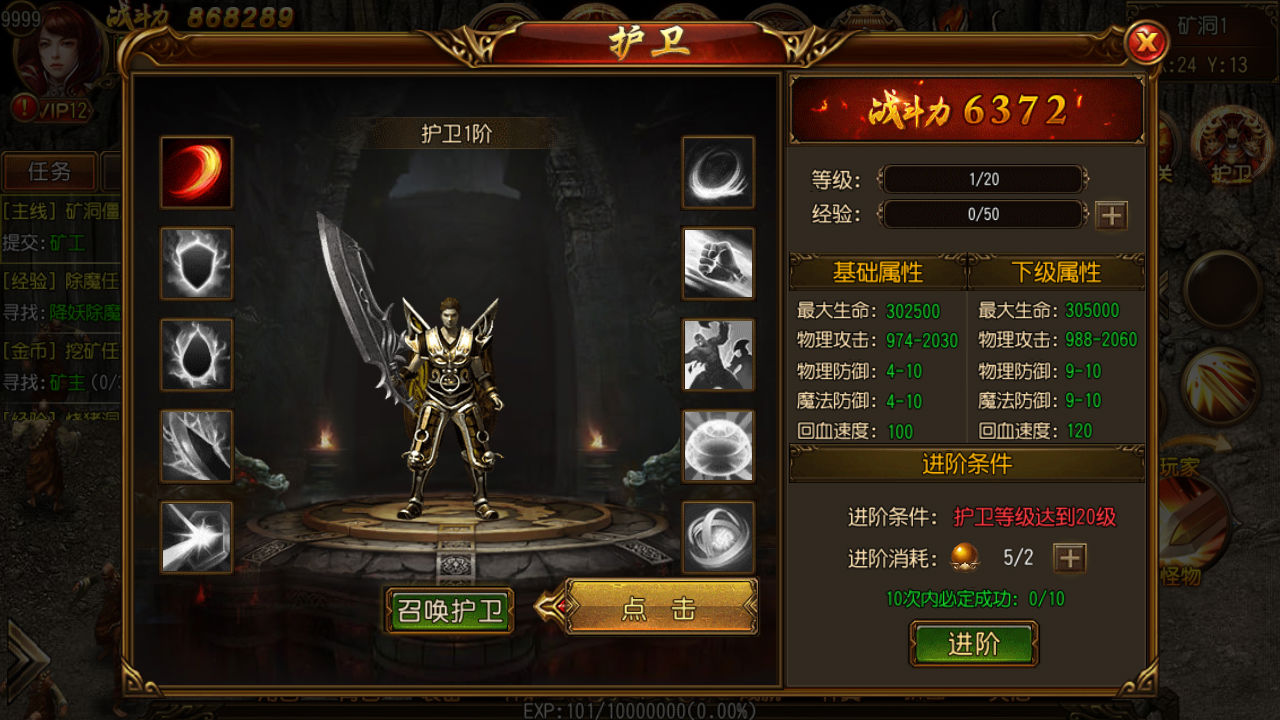Close the 护卫 guard panel
The width and height of the screenshot is (1280, 720).
pos(1147,43)
